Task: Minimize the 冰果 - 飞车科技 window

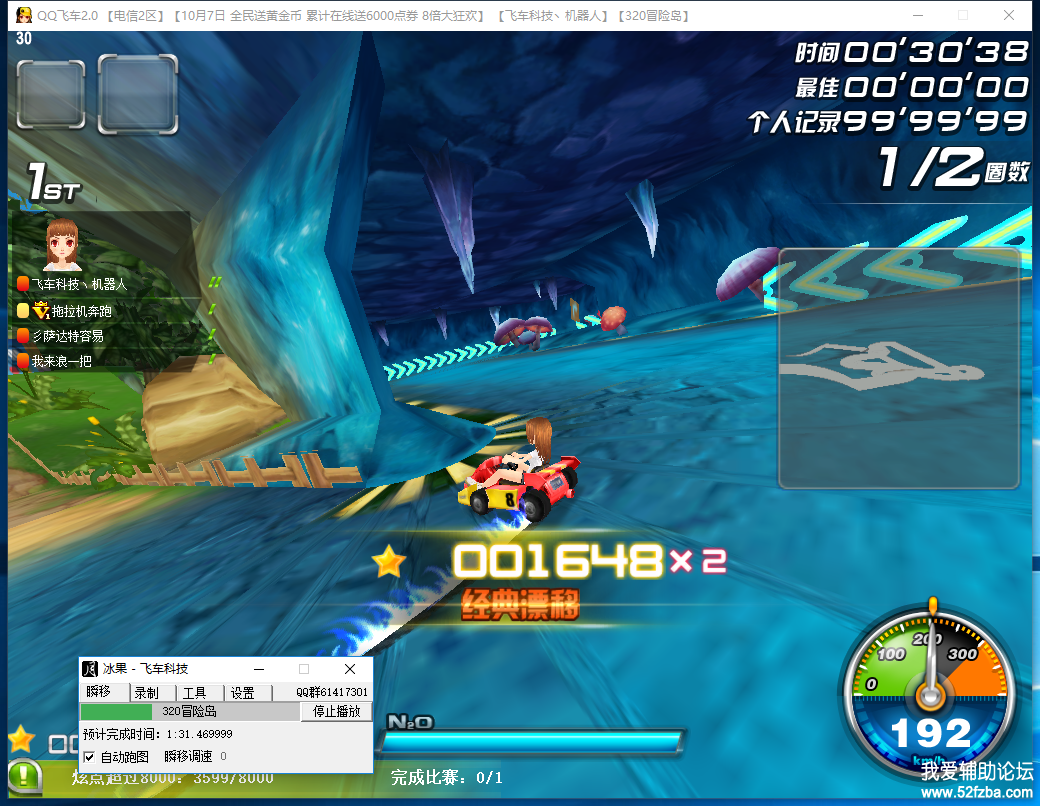Action: [259, 669]
